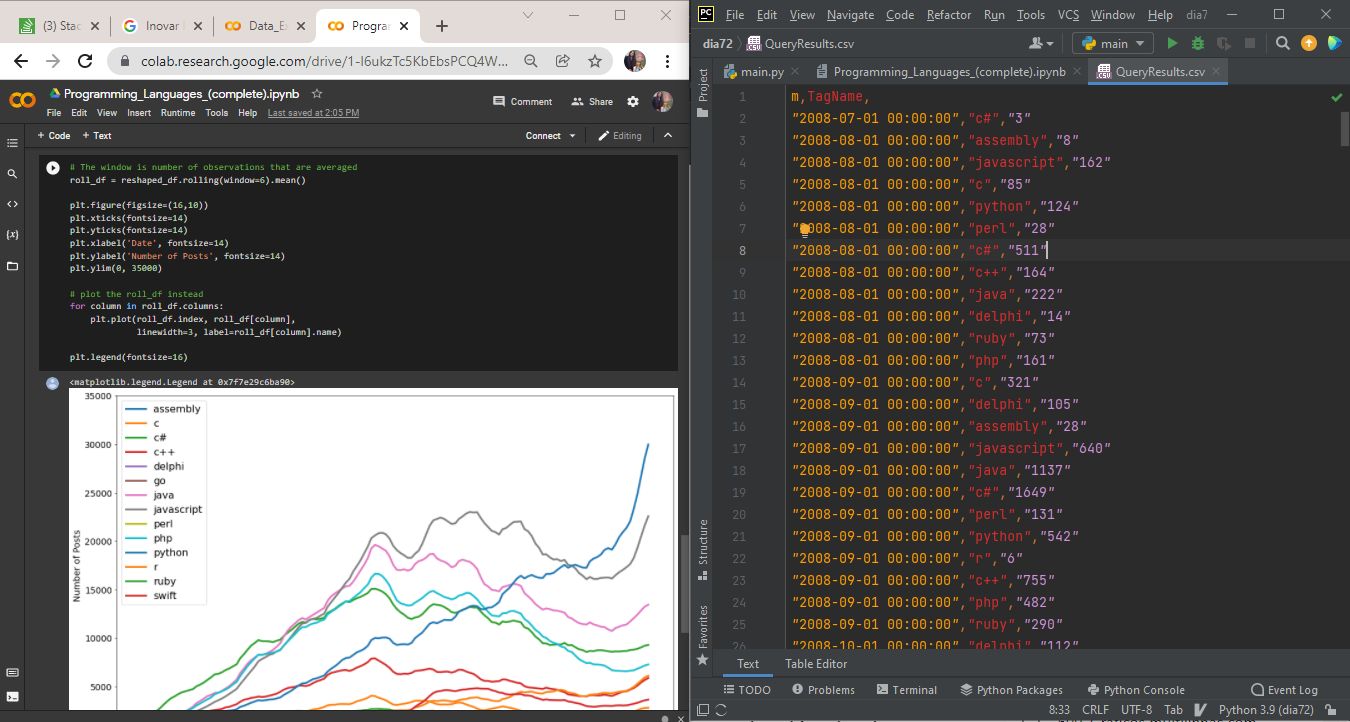Open Colab table of contents sidebar icon

tap(13, 144)
